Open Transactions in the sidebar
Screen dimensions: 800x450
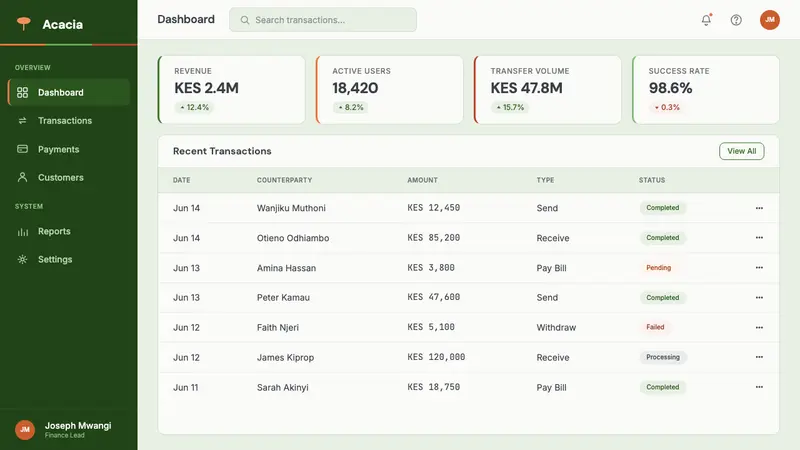(x=69, y=121)
